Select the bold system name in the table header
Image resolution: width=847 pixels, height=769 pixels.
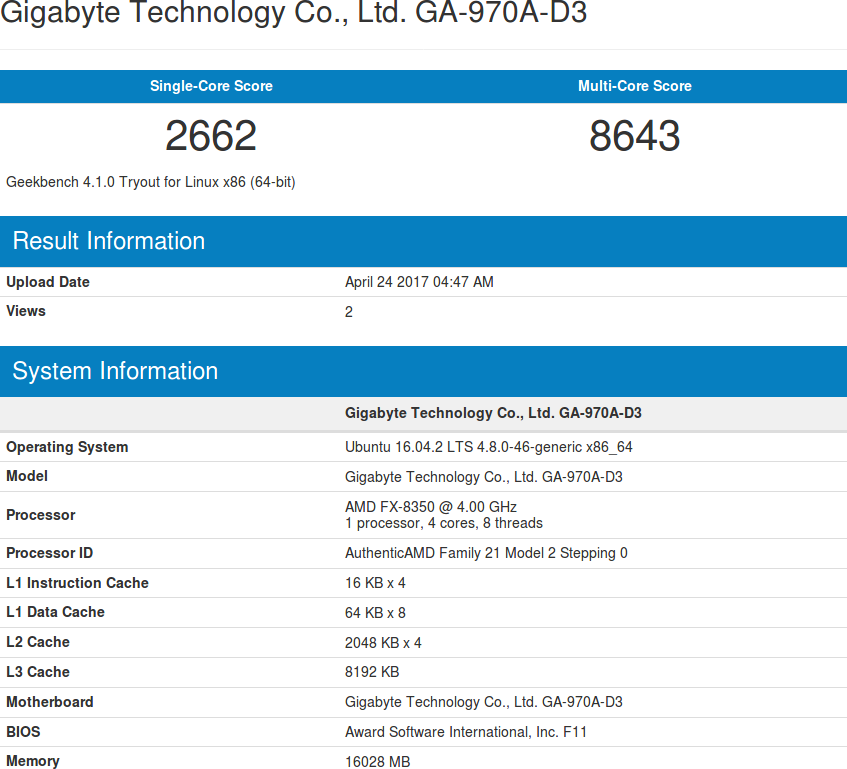[x=493, y=413]
